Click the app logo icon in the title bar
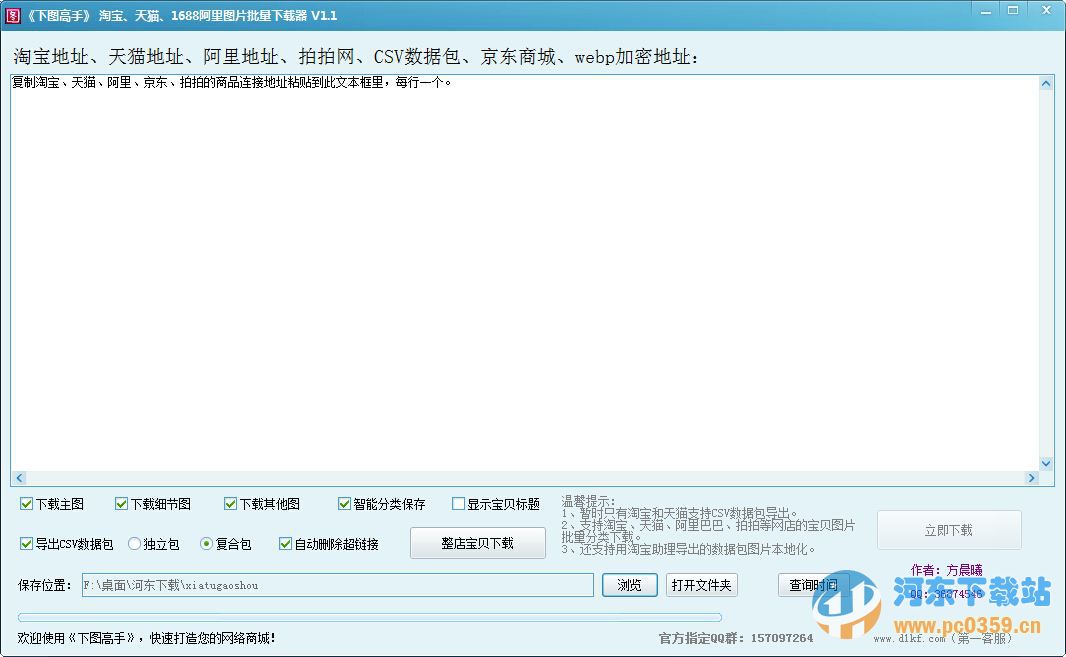Image resolution: width=1066 pixels, height=657 pixels. pyautogui.click(x=11, y=15)
